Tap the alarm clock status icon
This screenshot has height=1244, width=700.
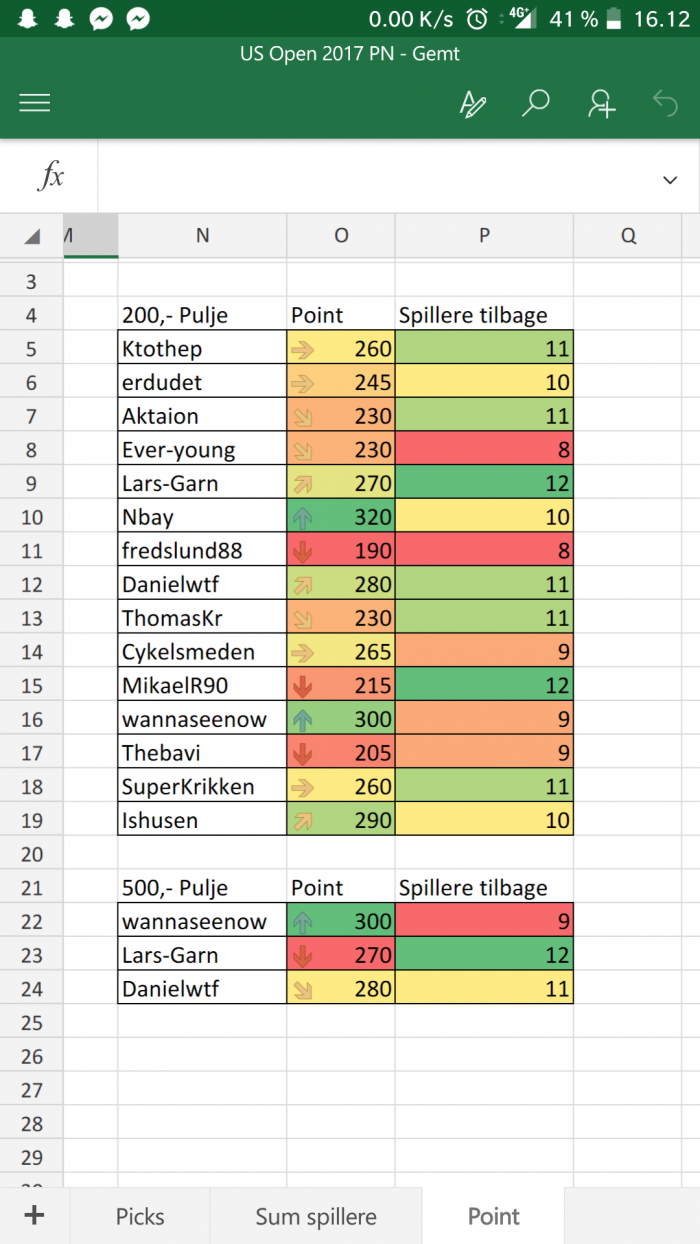479,18
